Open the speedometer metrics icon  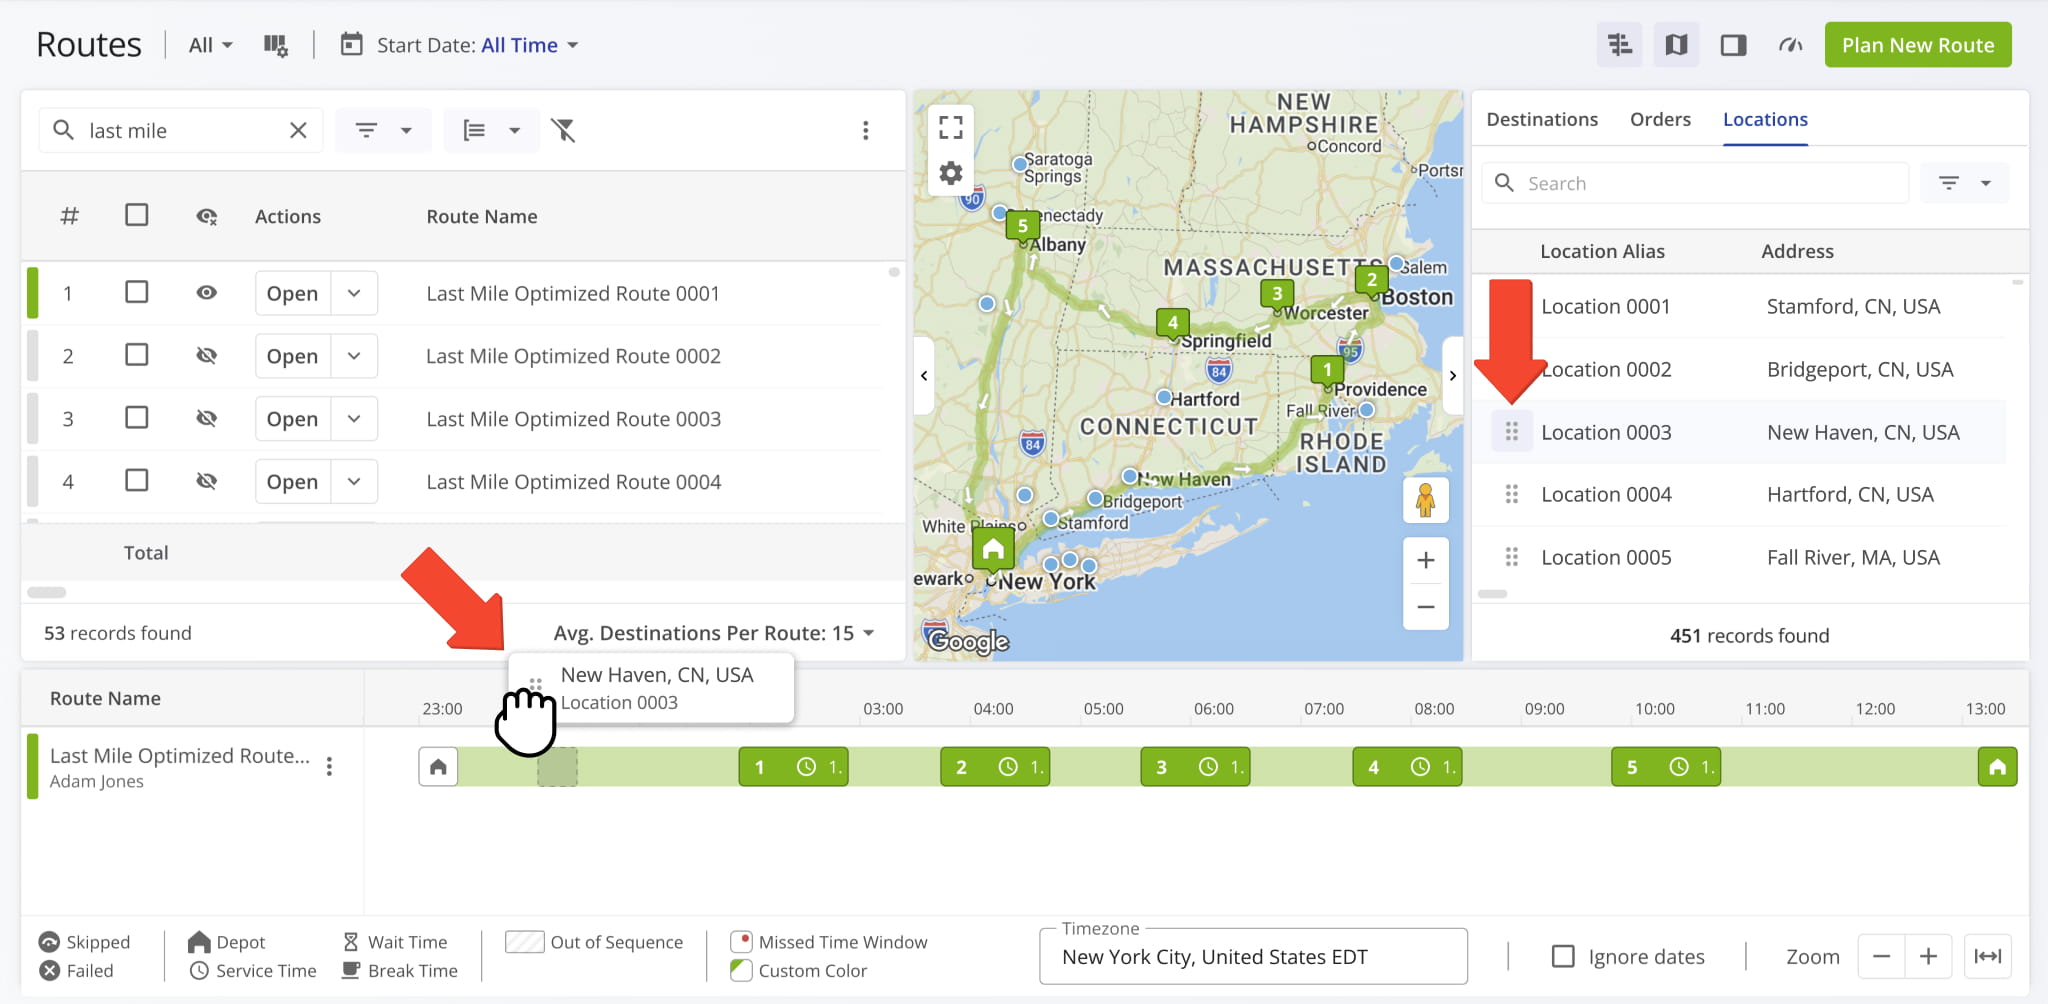[1790, 45]
